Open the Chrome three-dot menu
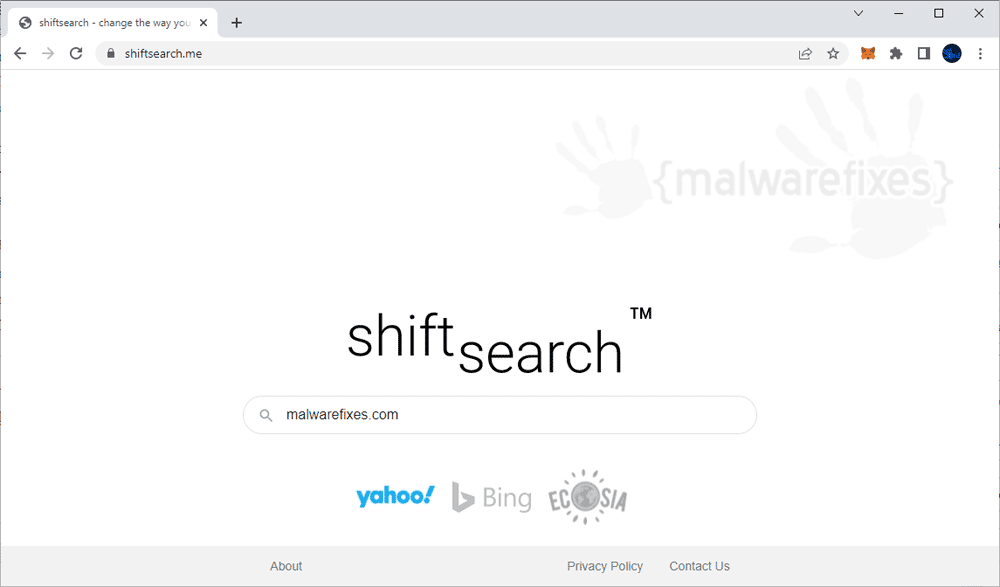Image resolution: width=1000 pixels, height=587 pixels. [x=980, y=54]
